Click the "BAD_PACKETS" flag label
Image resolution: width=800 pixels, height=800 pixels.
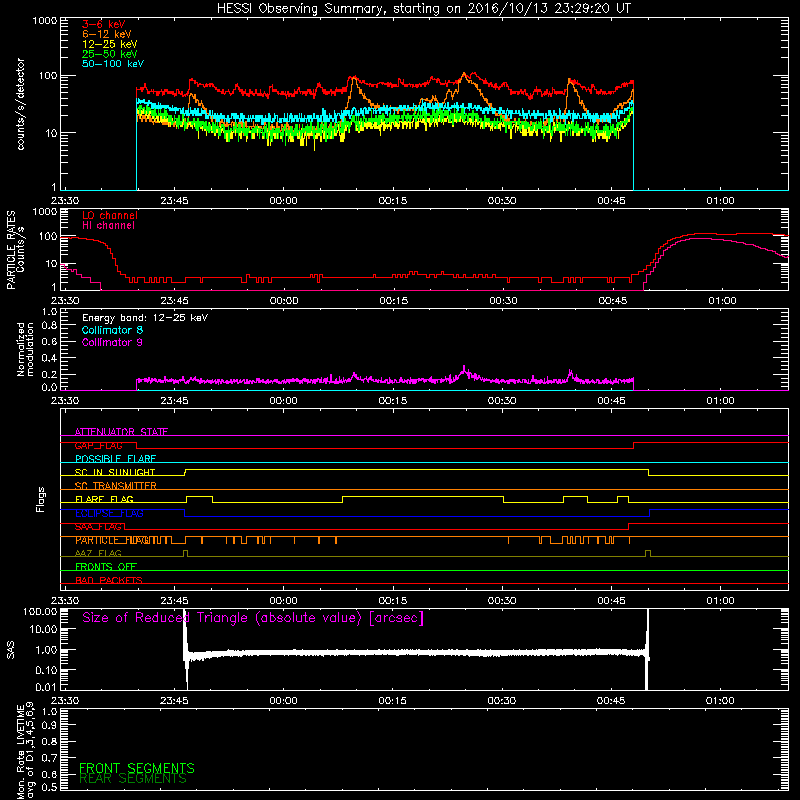point(109,580)
